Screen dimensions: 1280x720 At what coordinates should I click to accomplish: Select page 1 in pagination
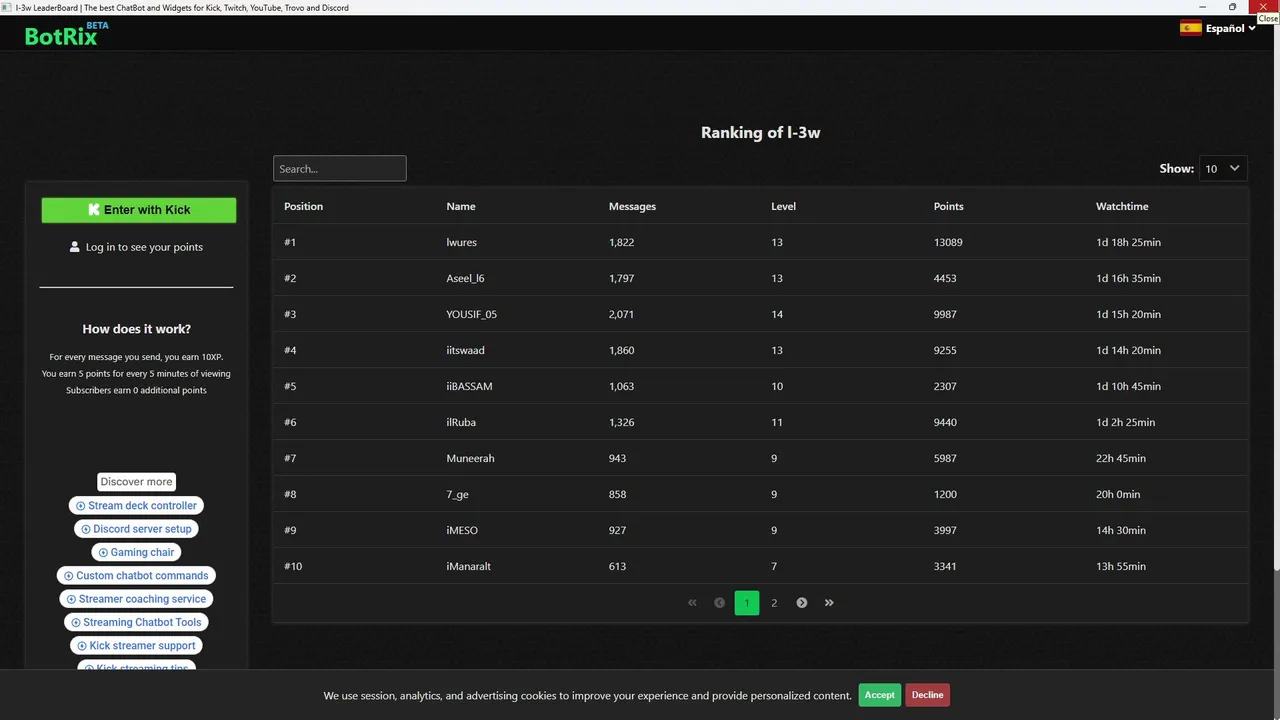(x=747, y=603)
